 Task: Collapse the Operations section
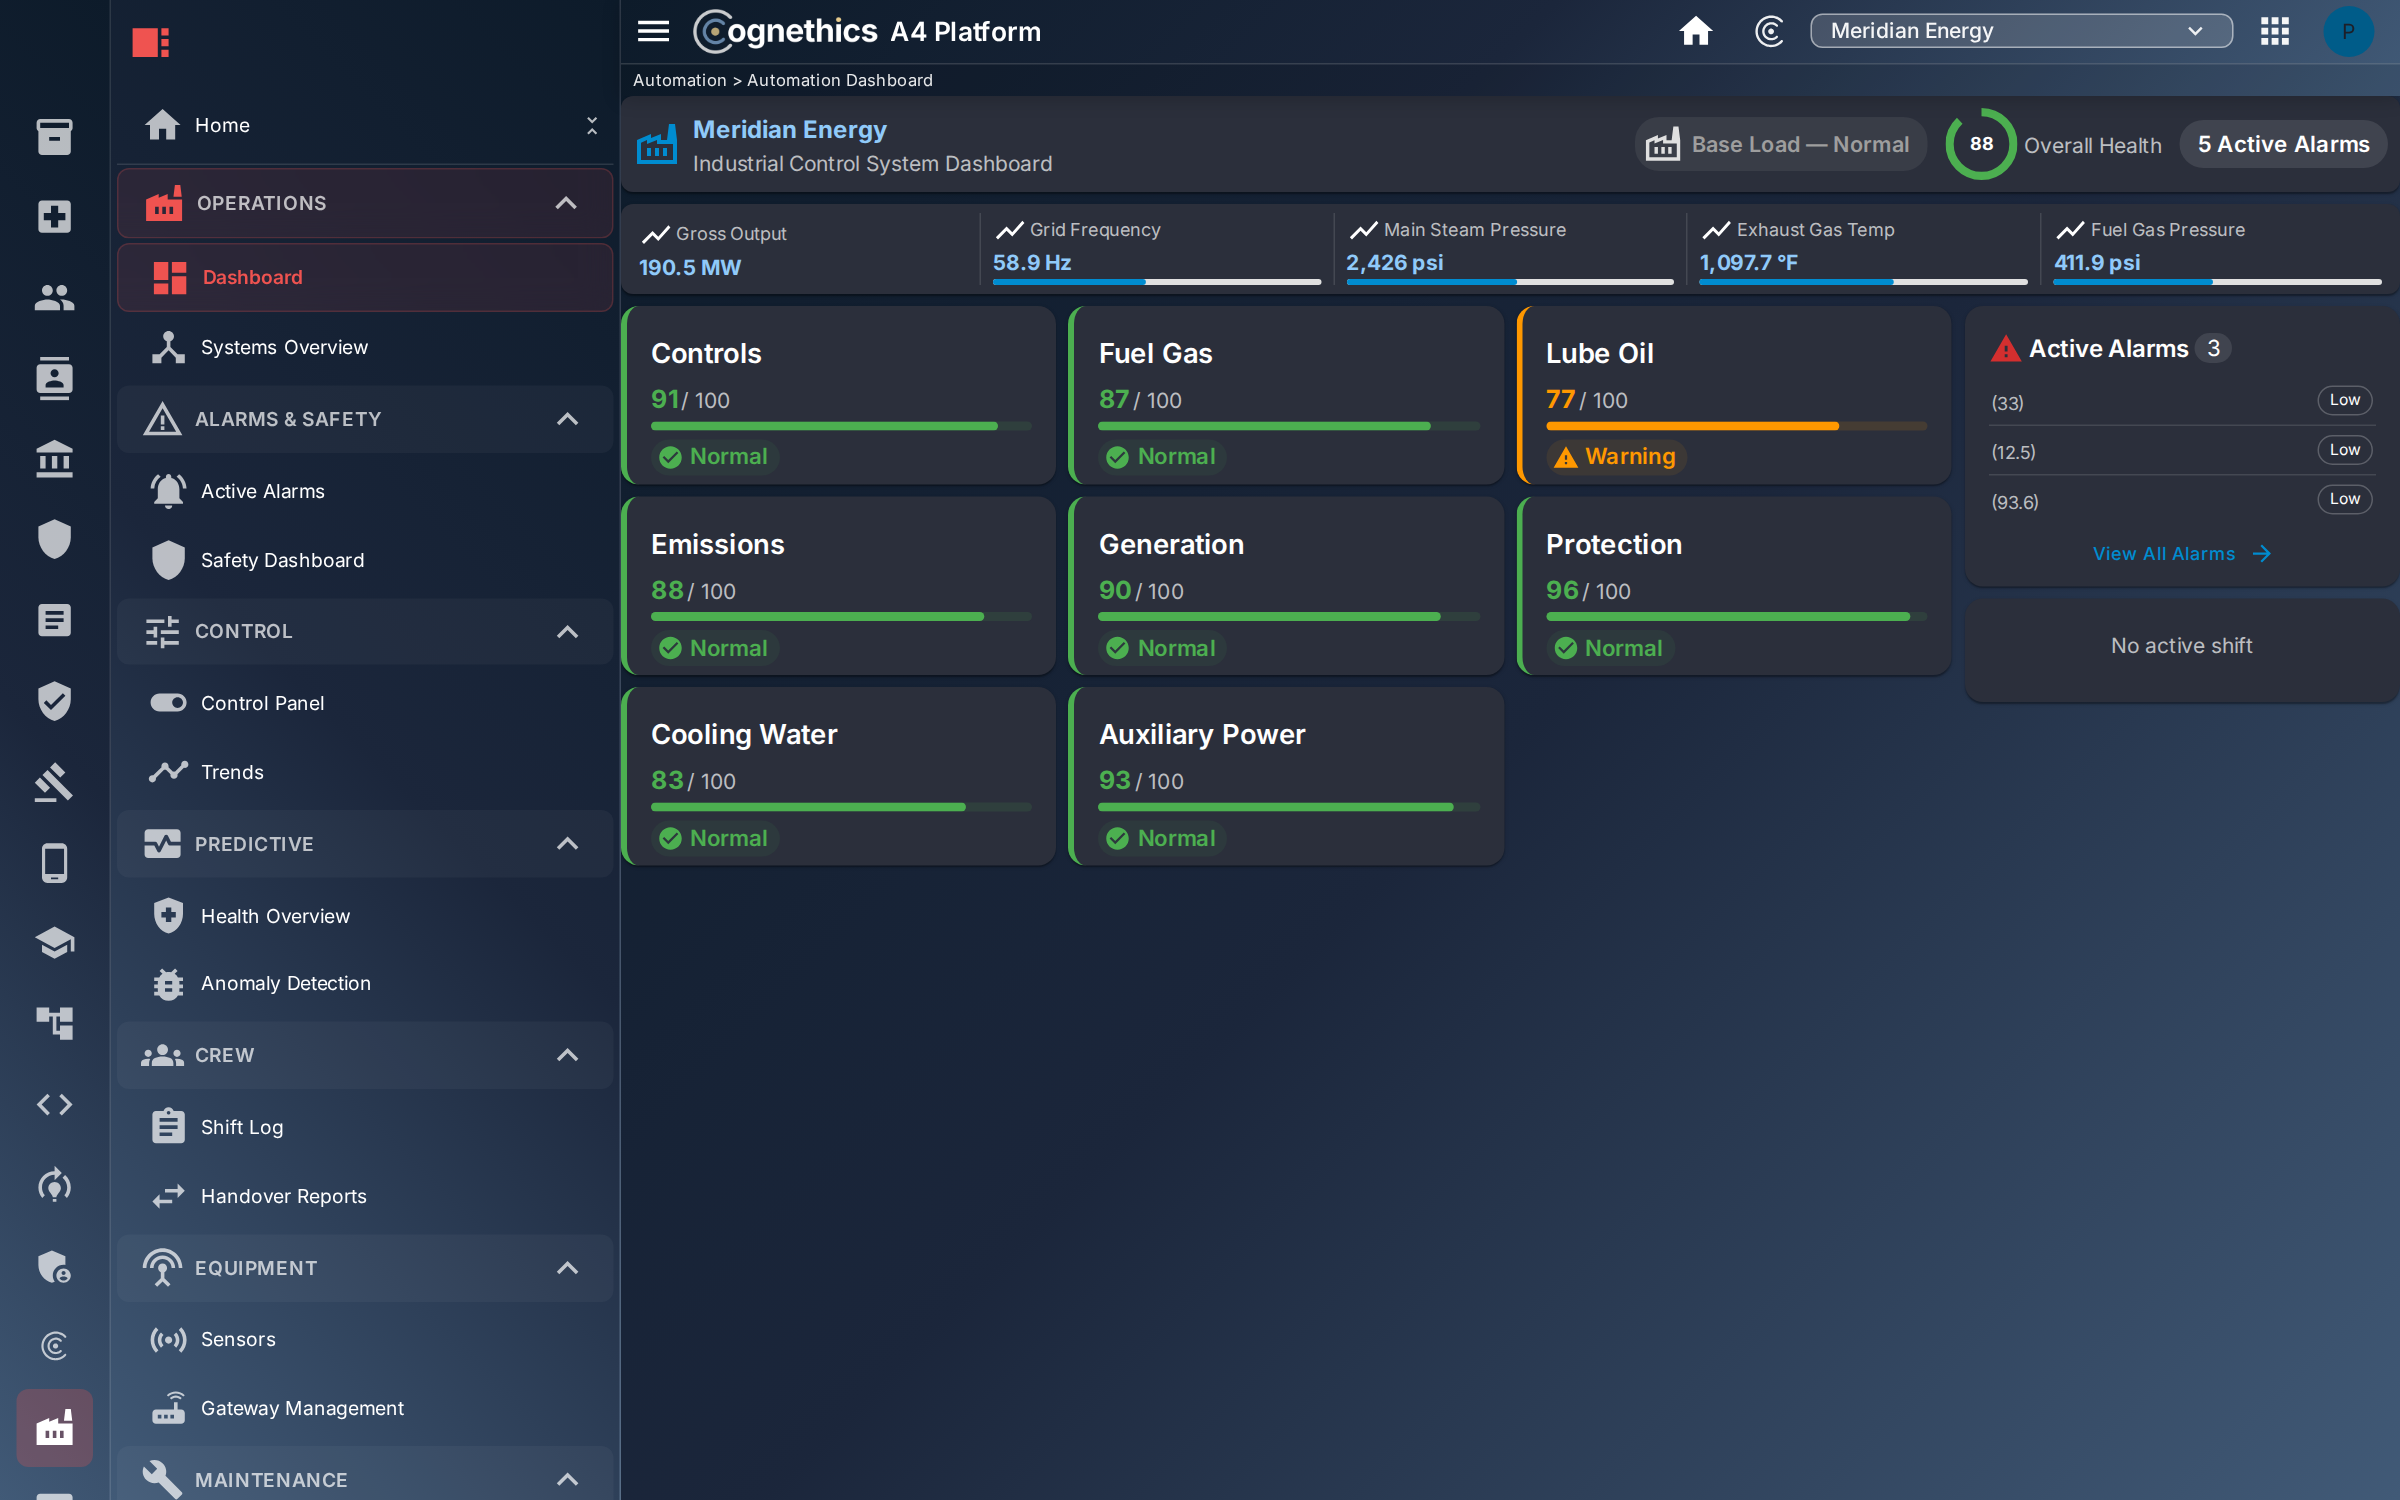point(566,203)
